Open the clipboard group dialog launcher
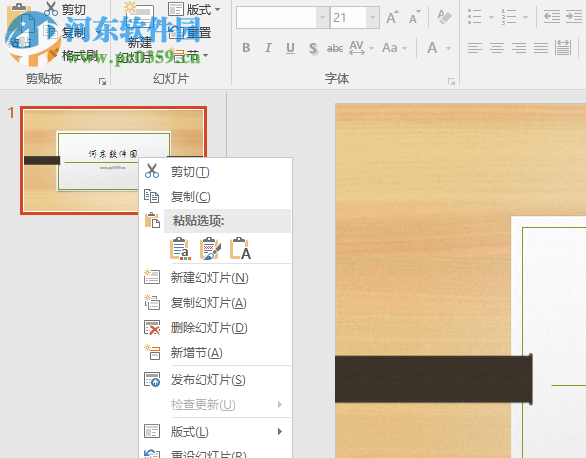 (x=102, y=81)
